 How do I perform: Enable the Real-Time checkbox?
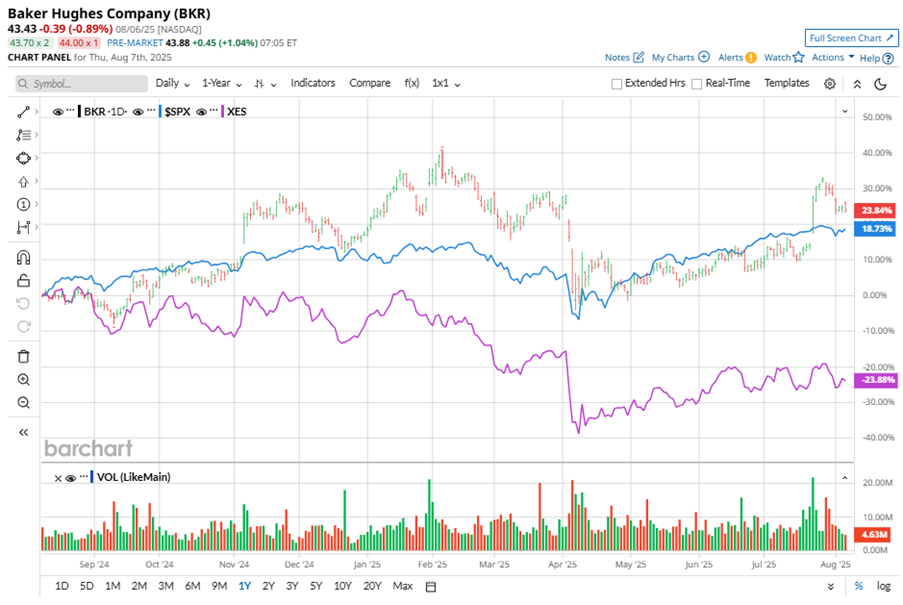(696, 84)
